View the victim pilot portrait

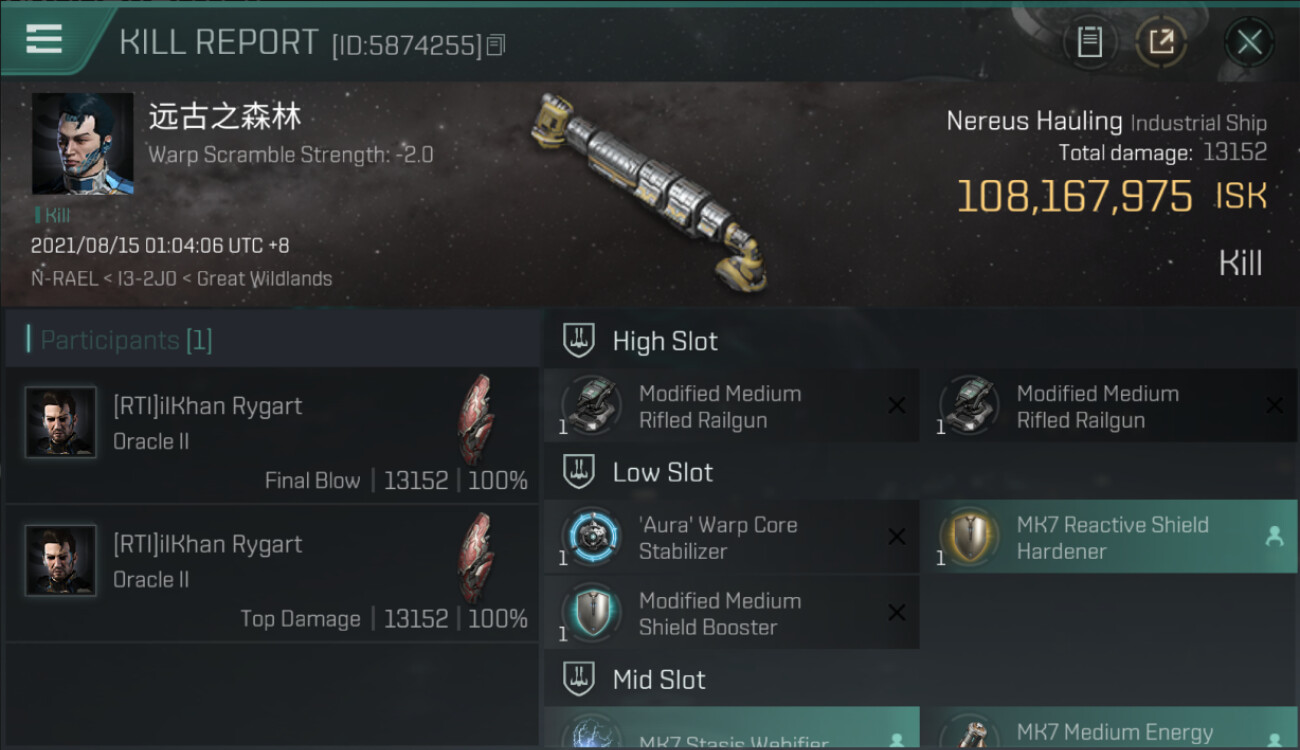(x=82, y=144)
